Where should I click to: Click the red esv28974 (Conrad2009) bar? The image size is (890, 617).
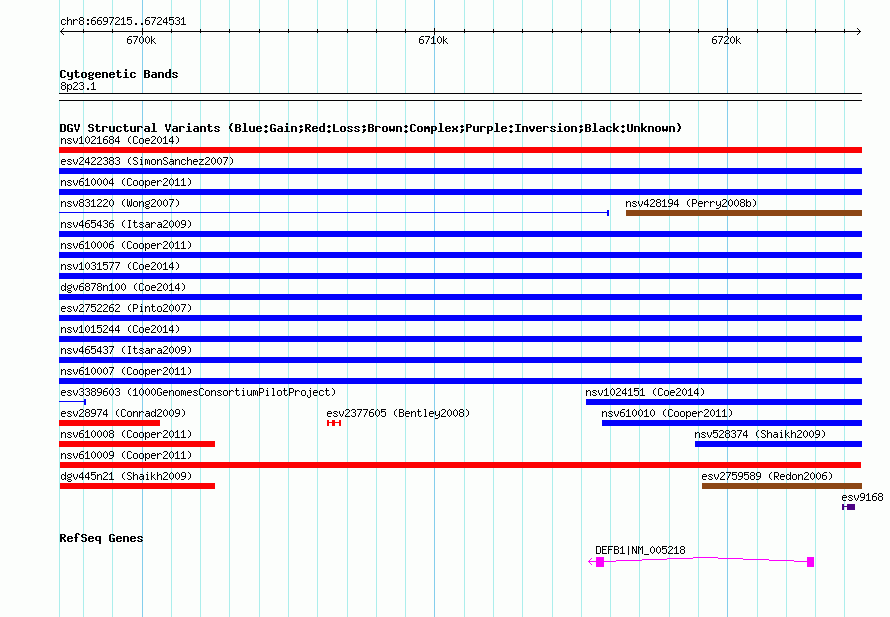tap(110, 423)
